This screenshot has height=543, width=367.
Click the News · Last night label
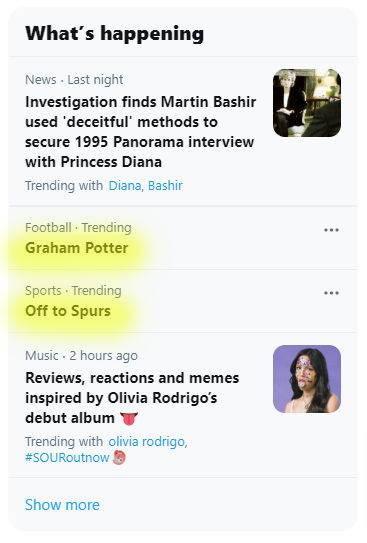pos(74,80)
